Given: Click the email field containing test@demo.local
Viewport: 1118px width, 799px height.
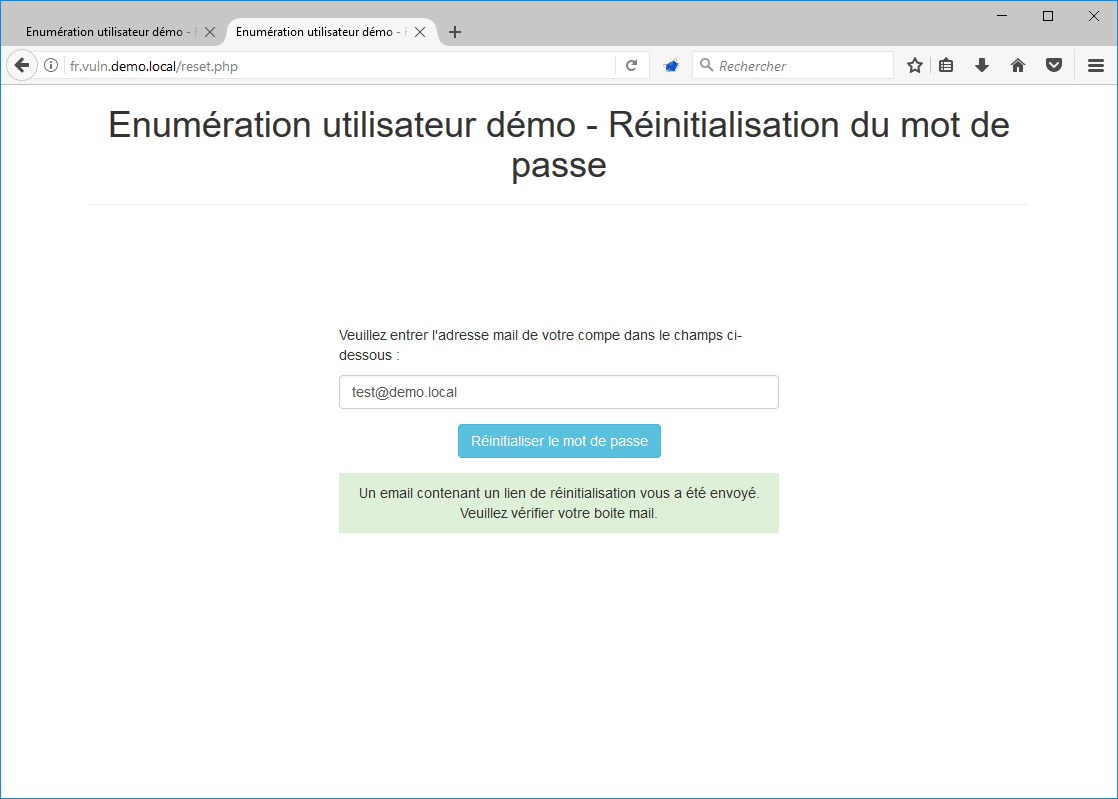Looking at the screenshot, I should (x=558, y=391).
